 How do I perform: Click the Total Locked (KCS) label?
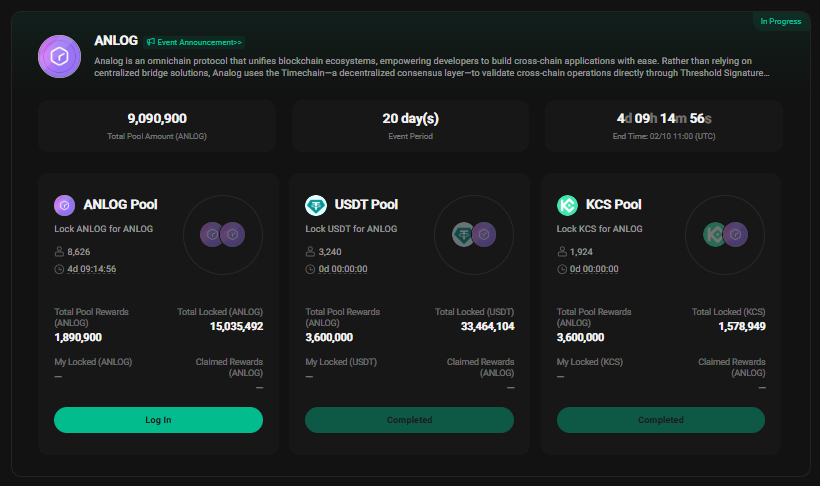pos(728,312)
